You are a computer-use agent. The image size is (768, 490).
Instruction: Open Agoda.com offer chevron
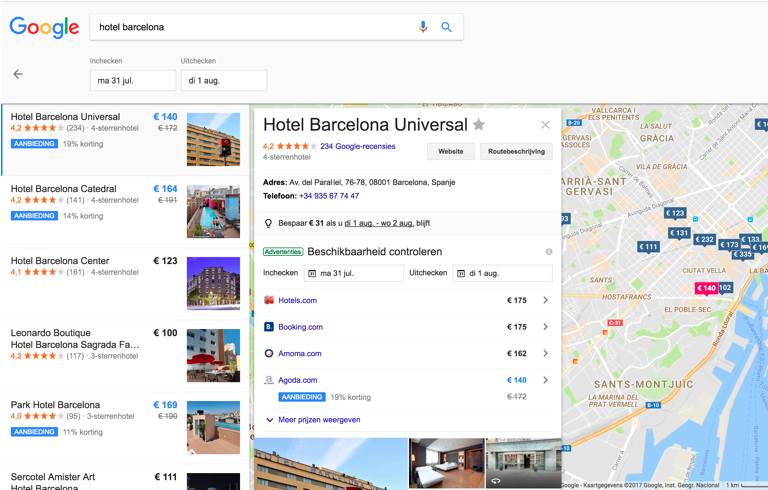pos(545,380)
